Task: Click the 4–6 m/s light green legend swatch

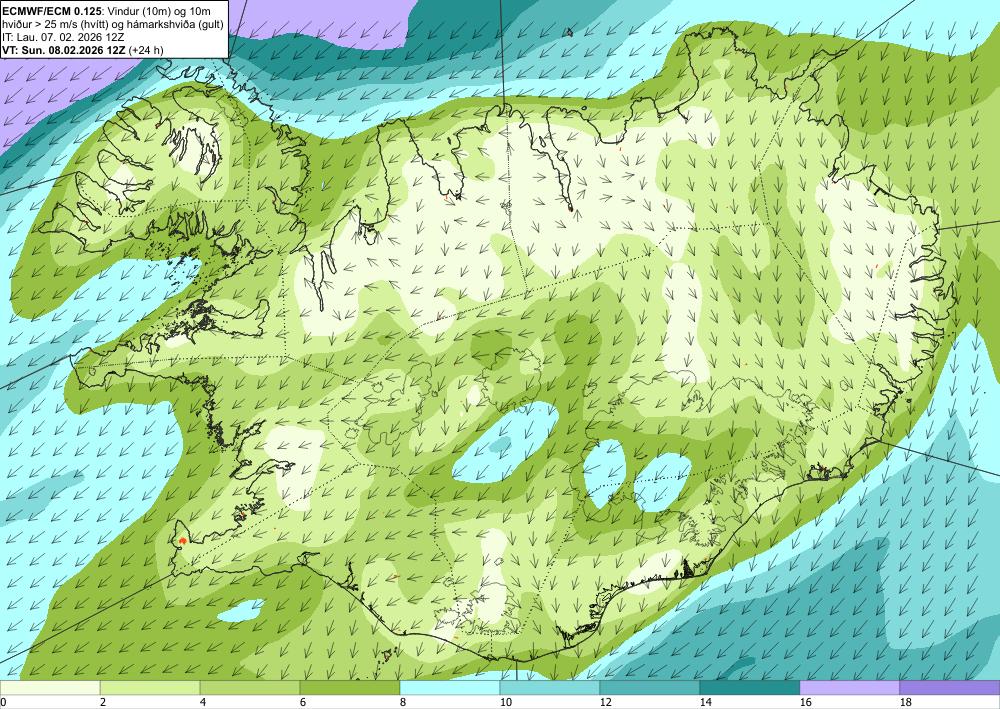Action: click(x=250, y=687)
